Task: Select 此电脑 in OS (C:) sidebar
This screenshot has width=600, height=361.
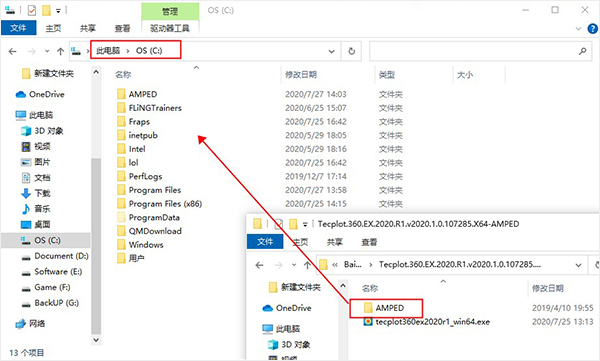Action: point(34,115)
